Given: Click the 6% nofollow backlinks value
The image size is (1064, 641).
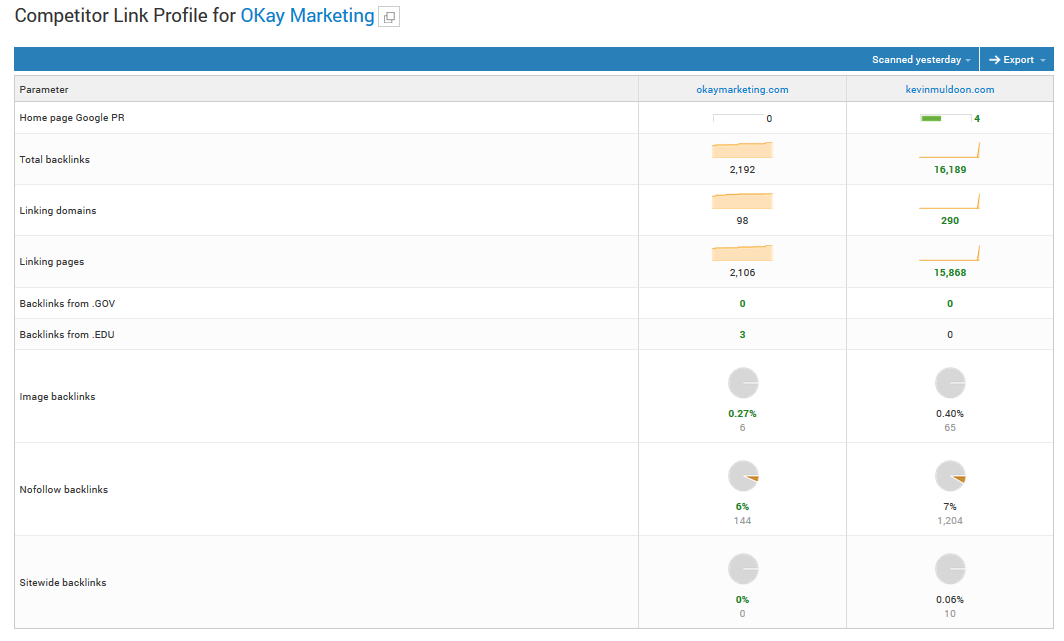Looking at the screenshot, I should pos(742,507).
